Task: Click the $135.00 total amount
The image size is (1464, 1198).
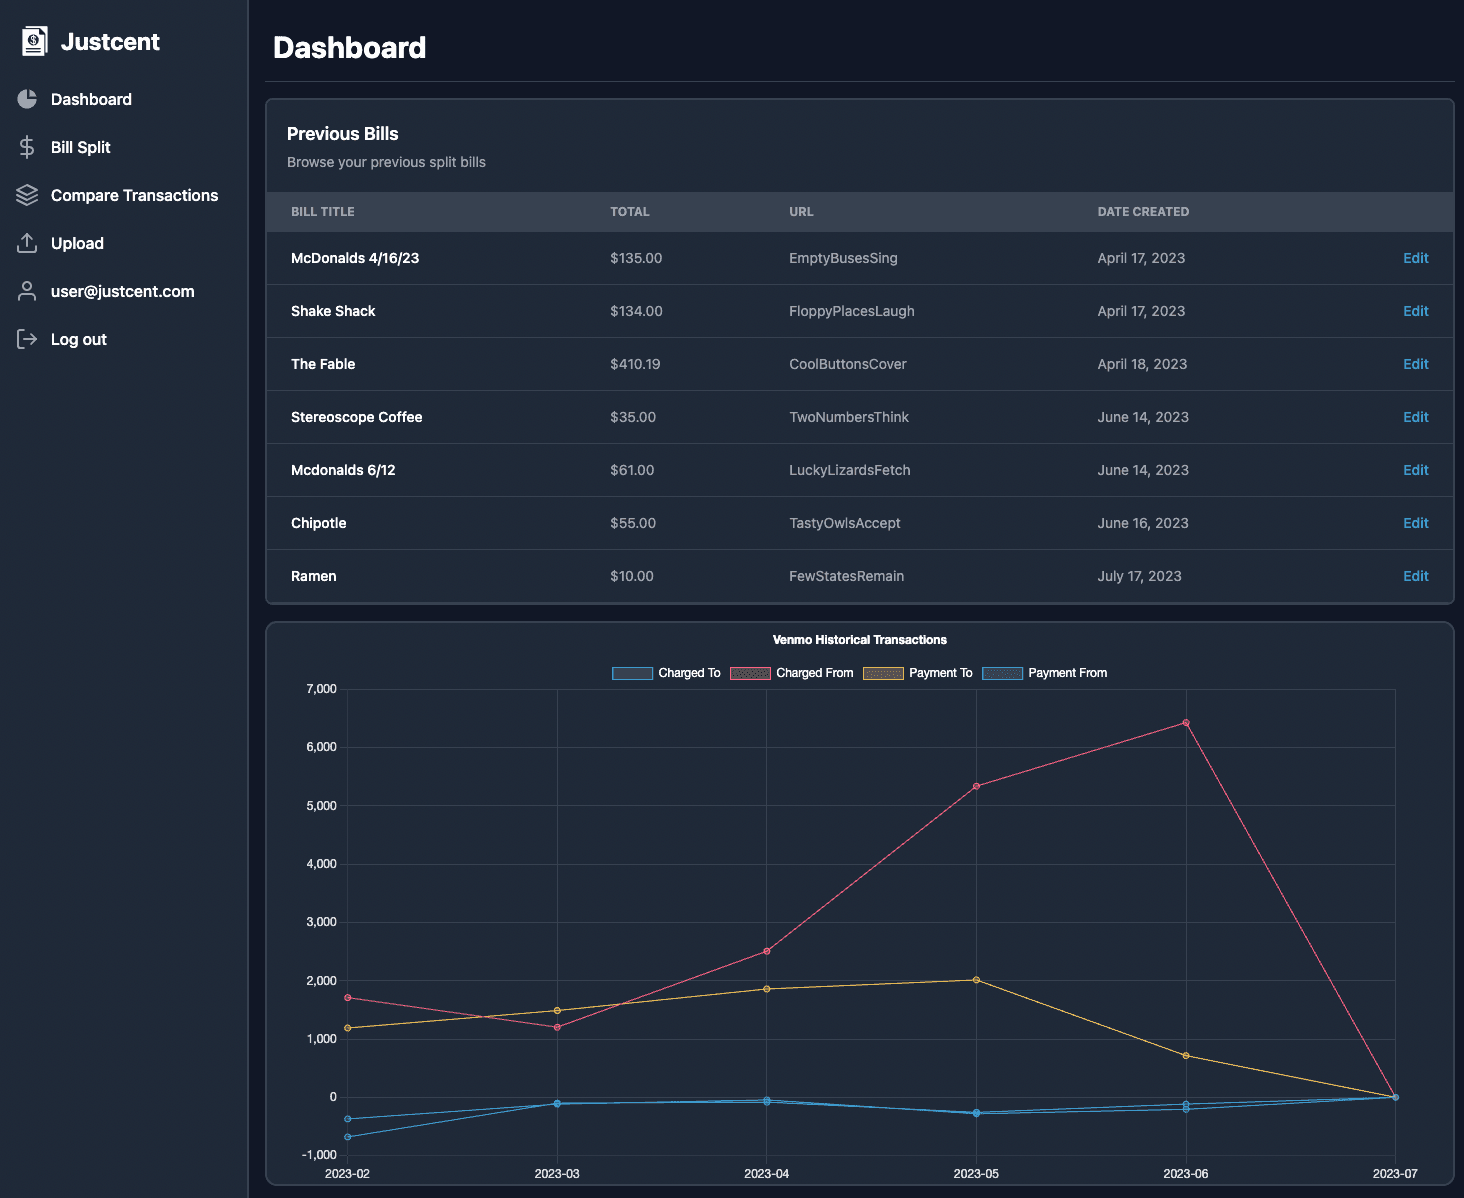Action: click(636, 258)
